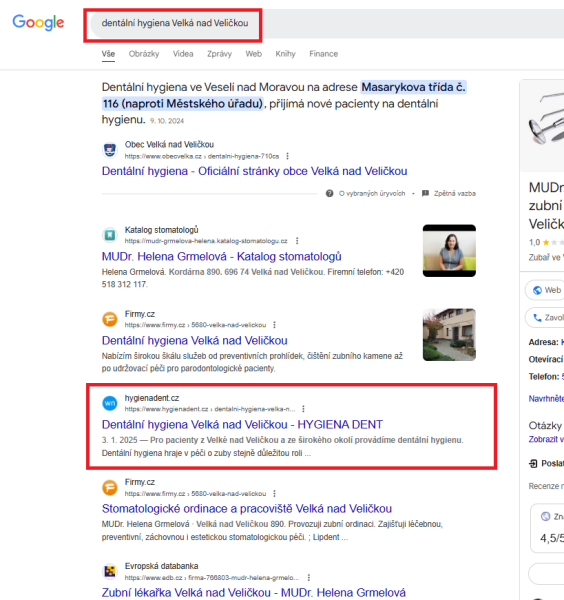Open Dentální hygiena Velká nad Veličkou - HYGIENA DENT
This screenshot has width=564, height=600.
pos(242,424)
